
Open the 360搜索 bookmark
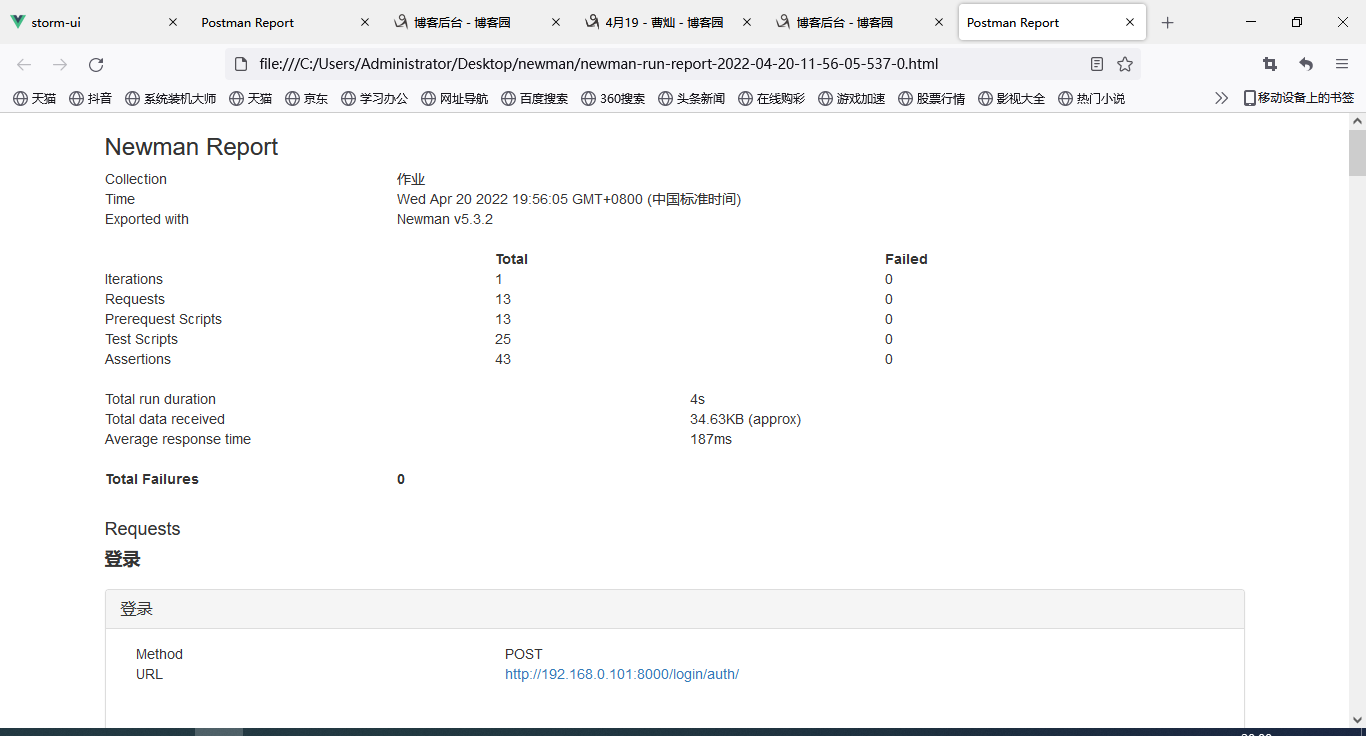(612, 98)
